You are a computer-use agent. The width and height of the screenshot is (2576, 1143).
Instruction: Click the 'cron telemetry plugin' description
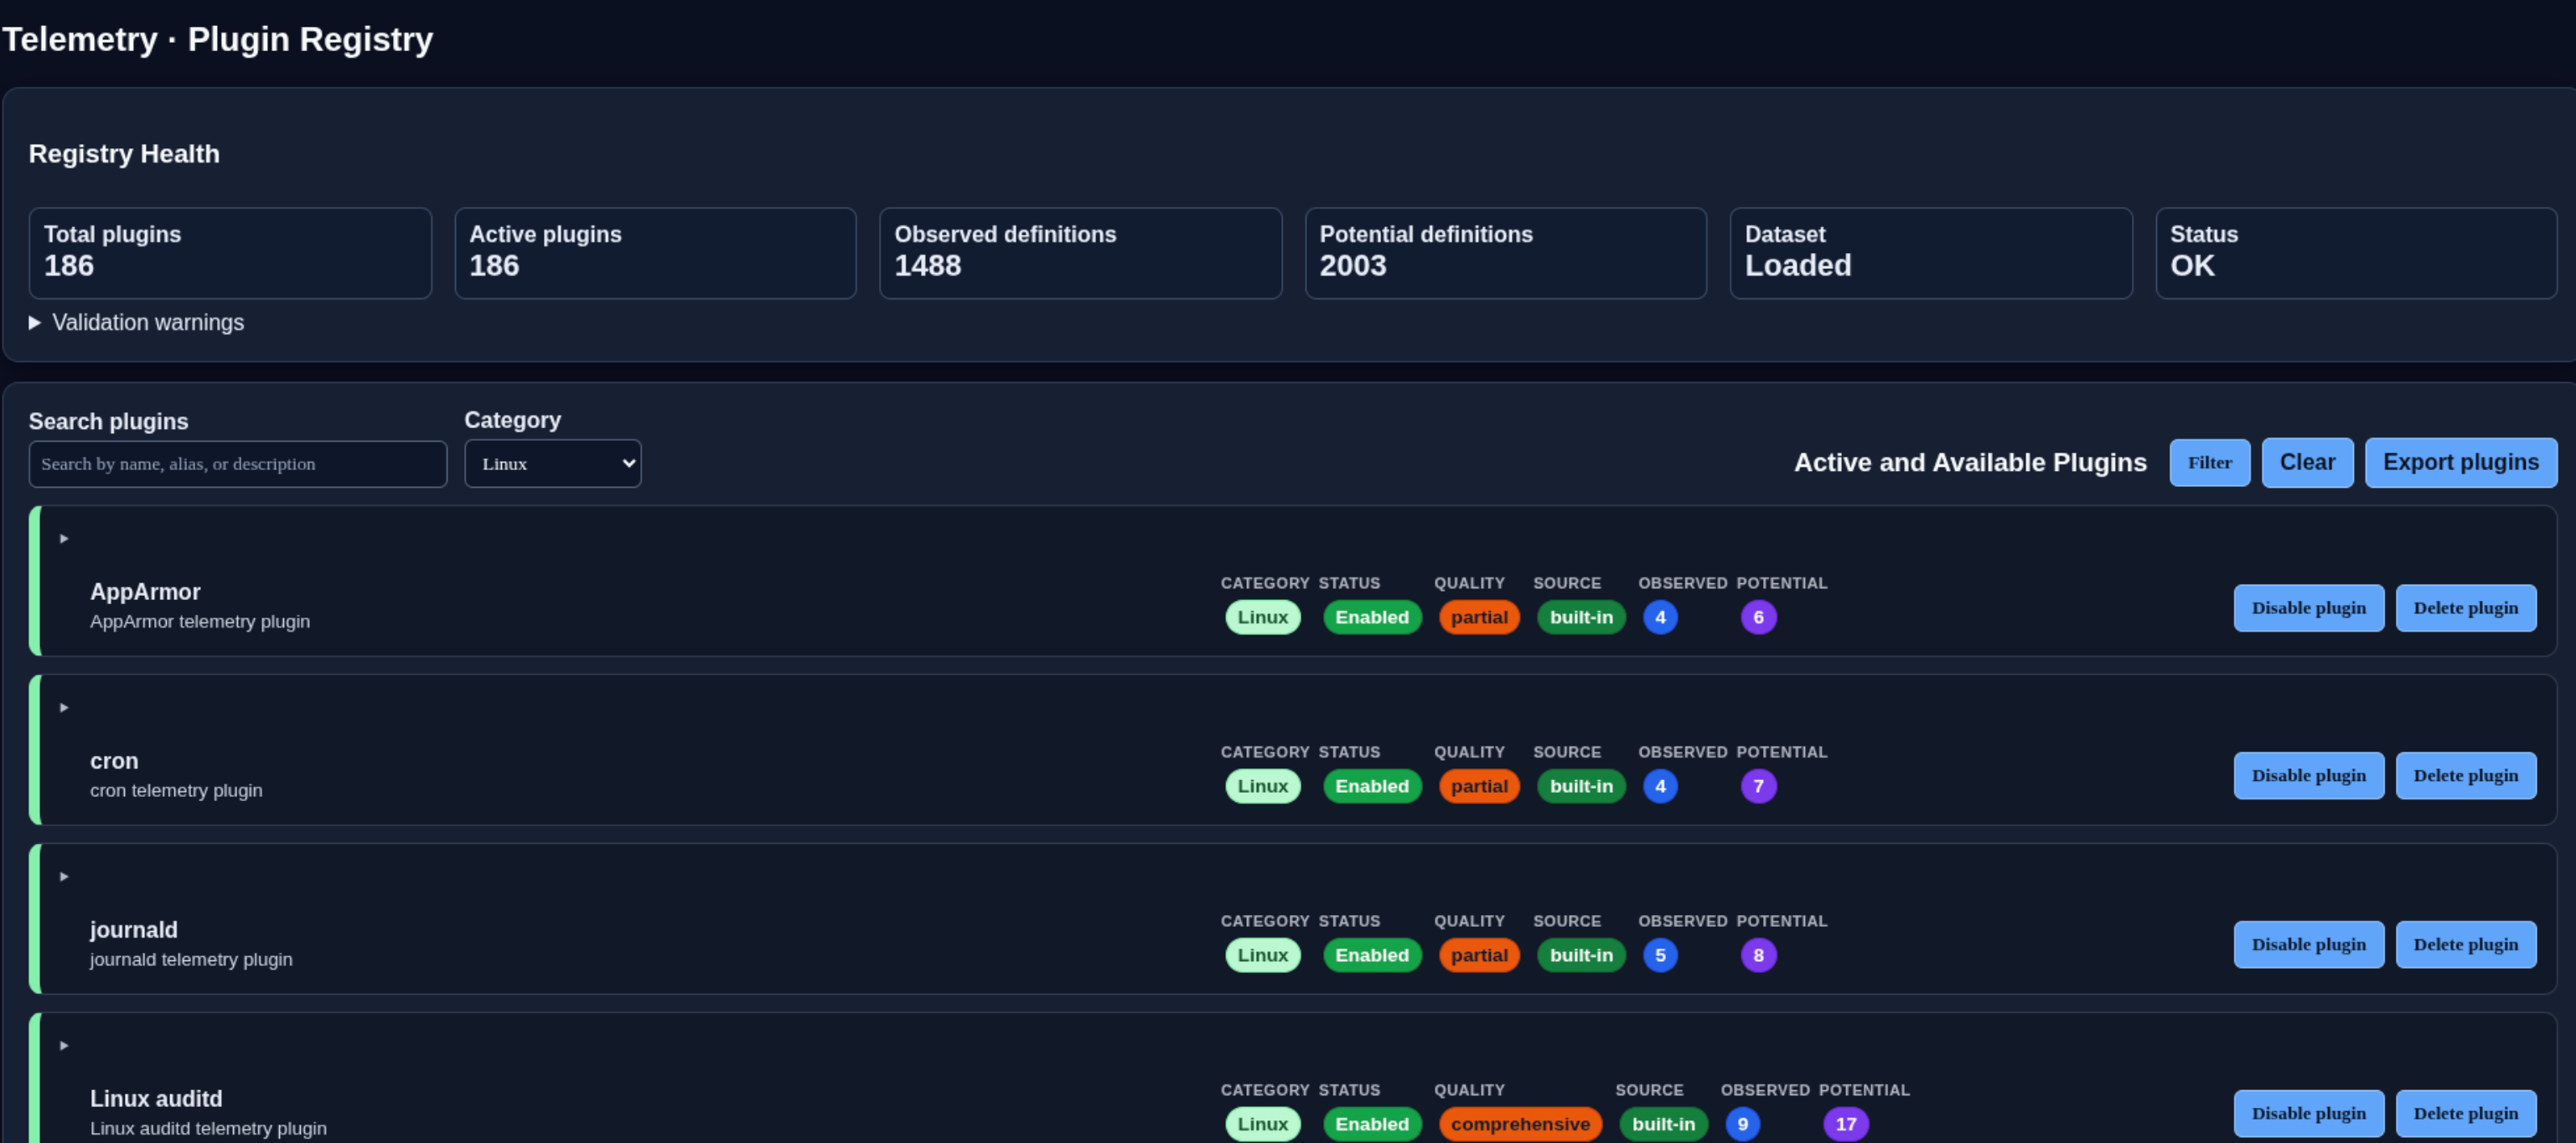[176, 790]
